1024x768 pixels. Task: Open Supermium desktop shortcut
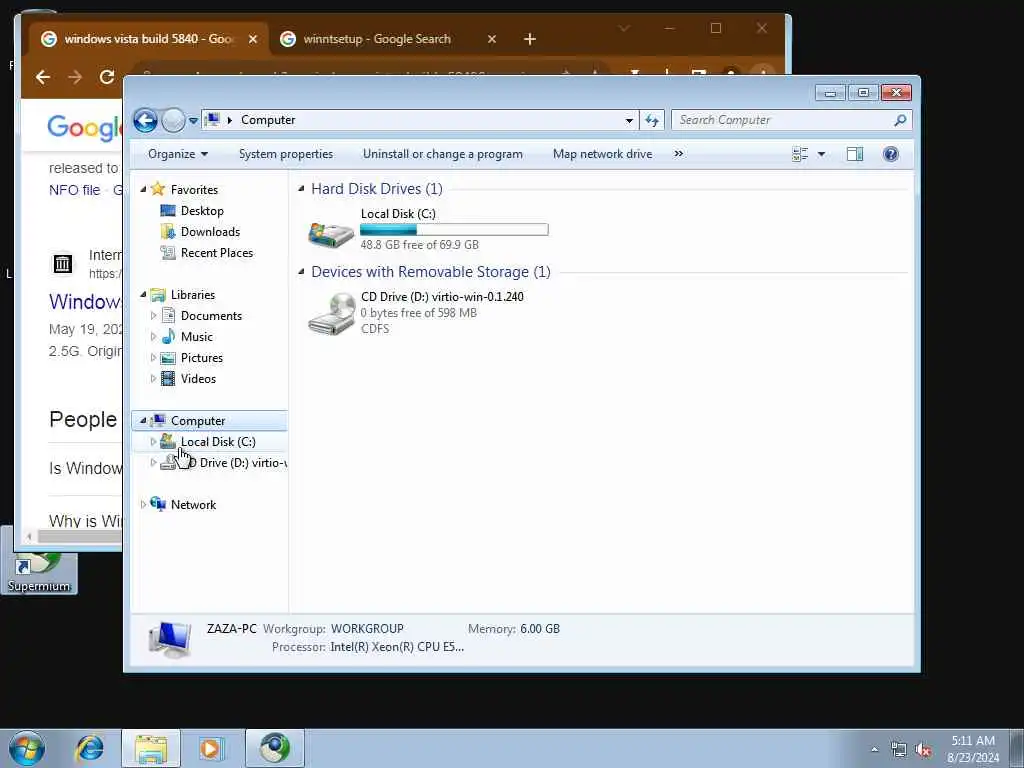click(39, 573)
